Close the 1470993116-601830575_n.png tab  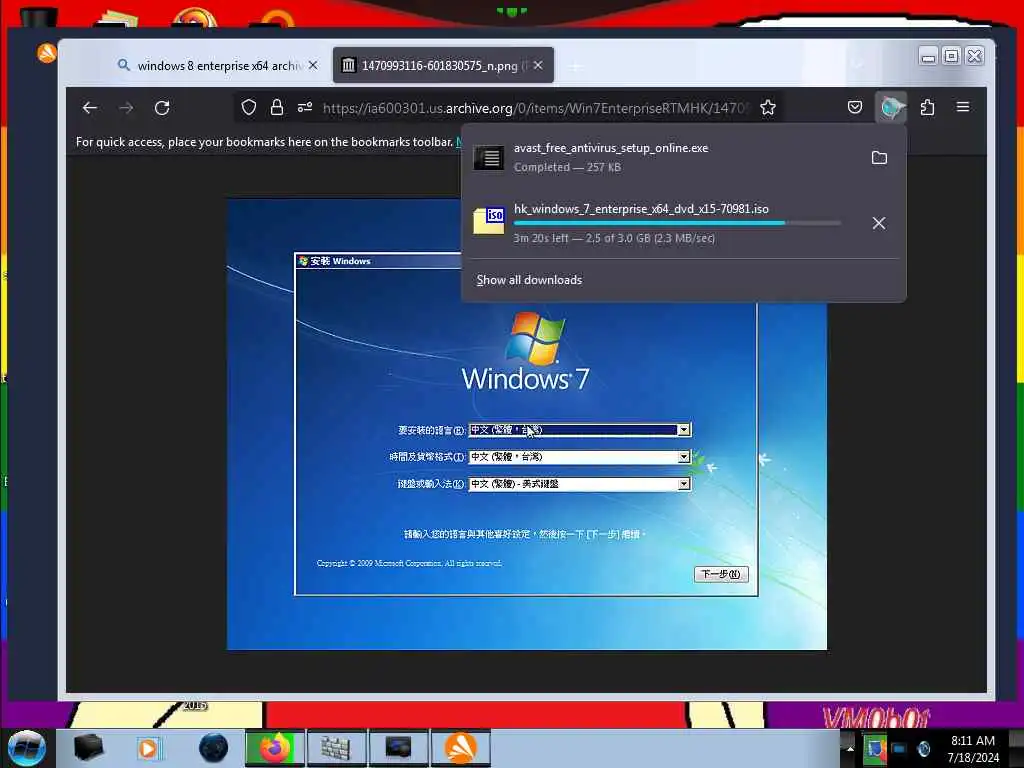[538, 65]
